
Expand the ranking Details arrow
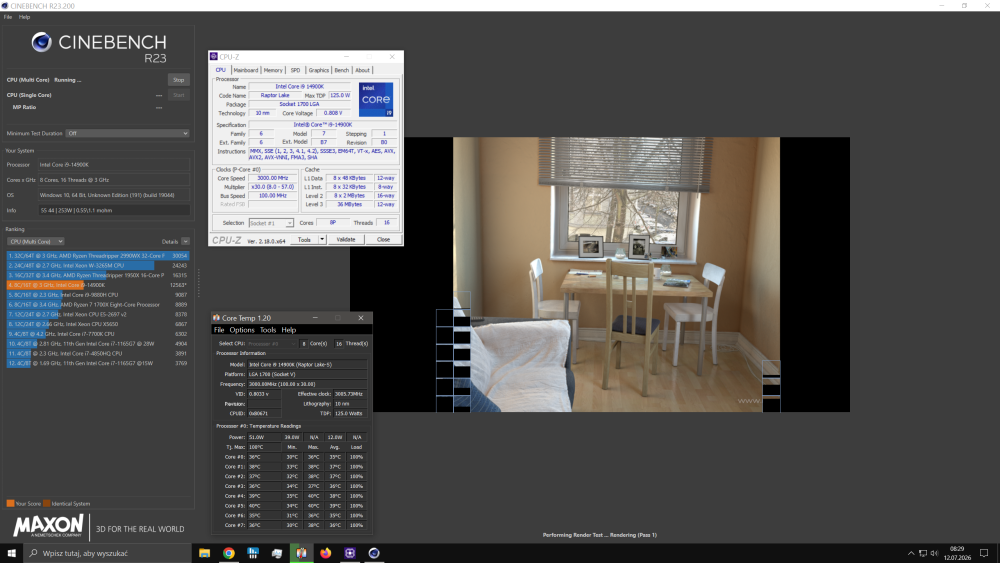pyautogui.click(x=186, y=242)
